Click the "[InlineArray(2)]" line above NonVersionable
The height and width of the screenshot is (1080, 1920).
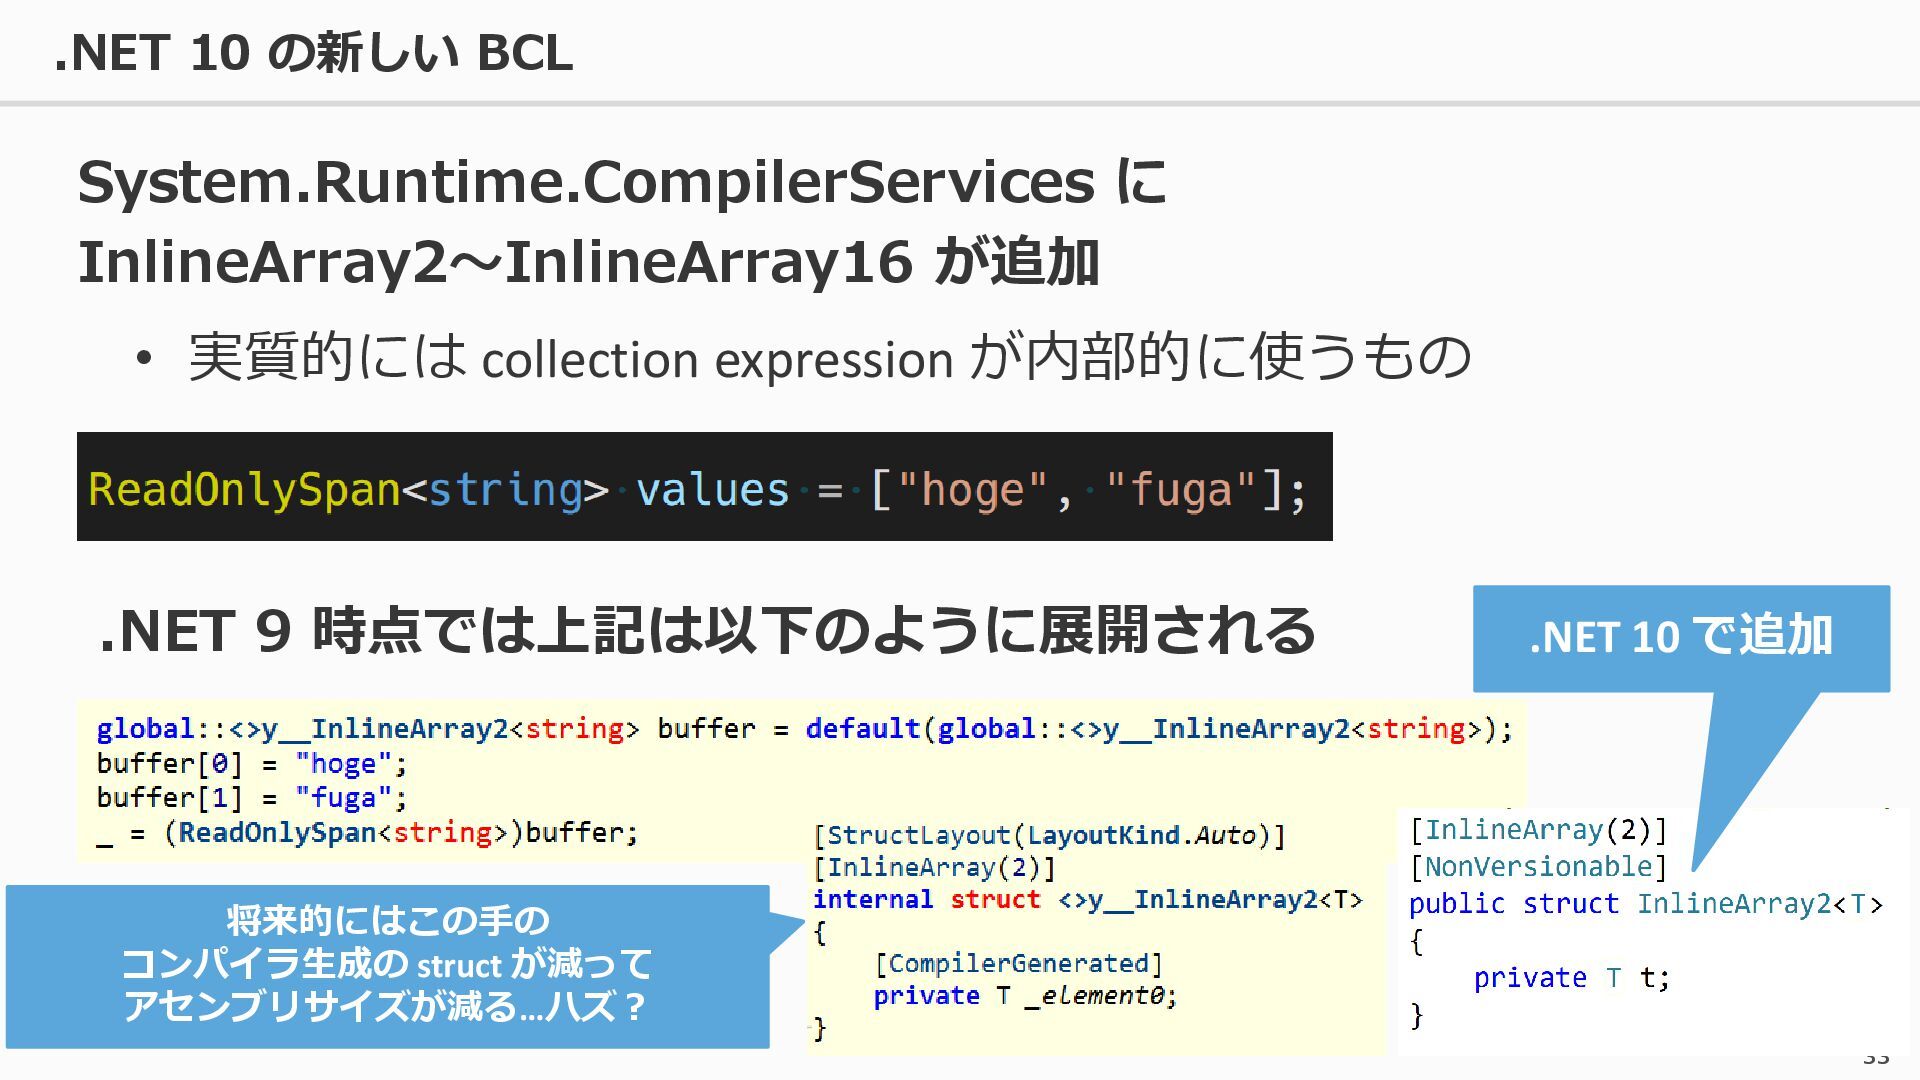pyautogui.click(x=1538, y=830)
